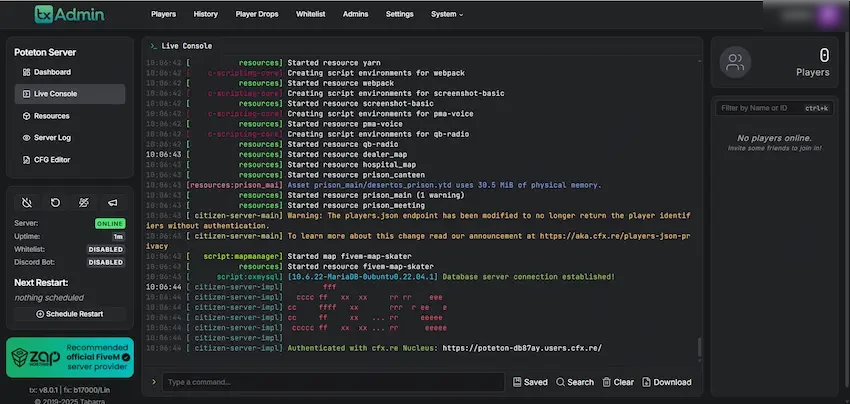Click the command prompt arrow icon
The image size is (850, 404).
tap(153, 382)
